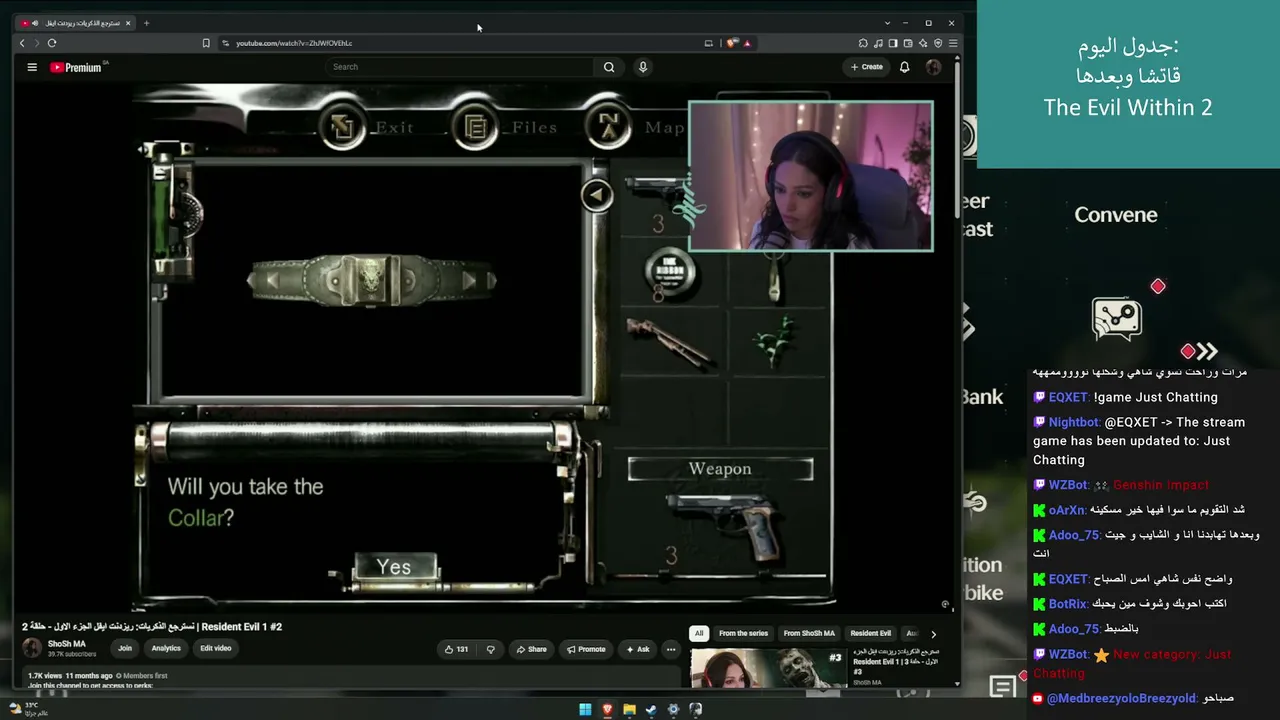Click @MedbreezyoloBreezyold username in chat
Viewport: 1280px width, 720px height.
pos(1122,698)
